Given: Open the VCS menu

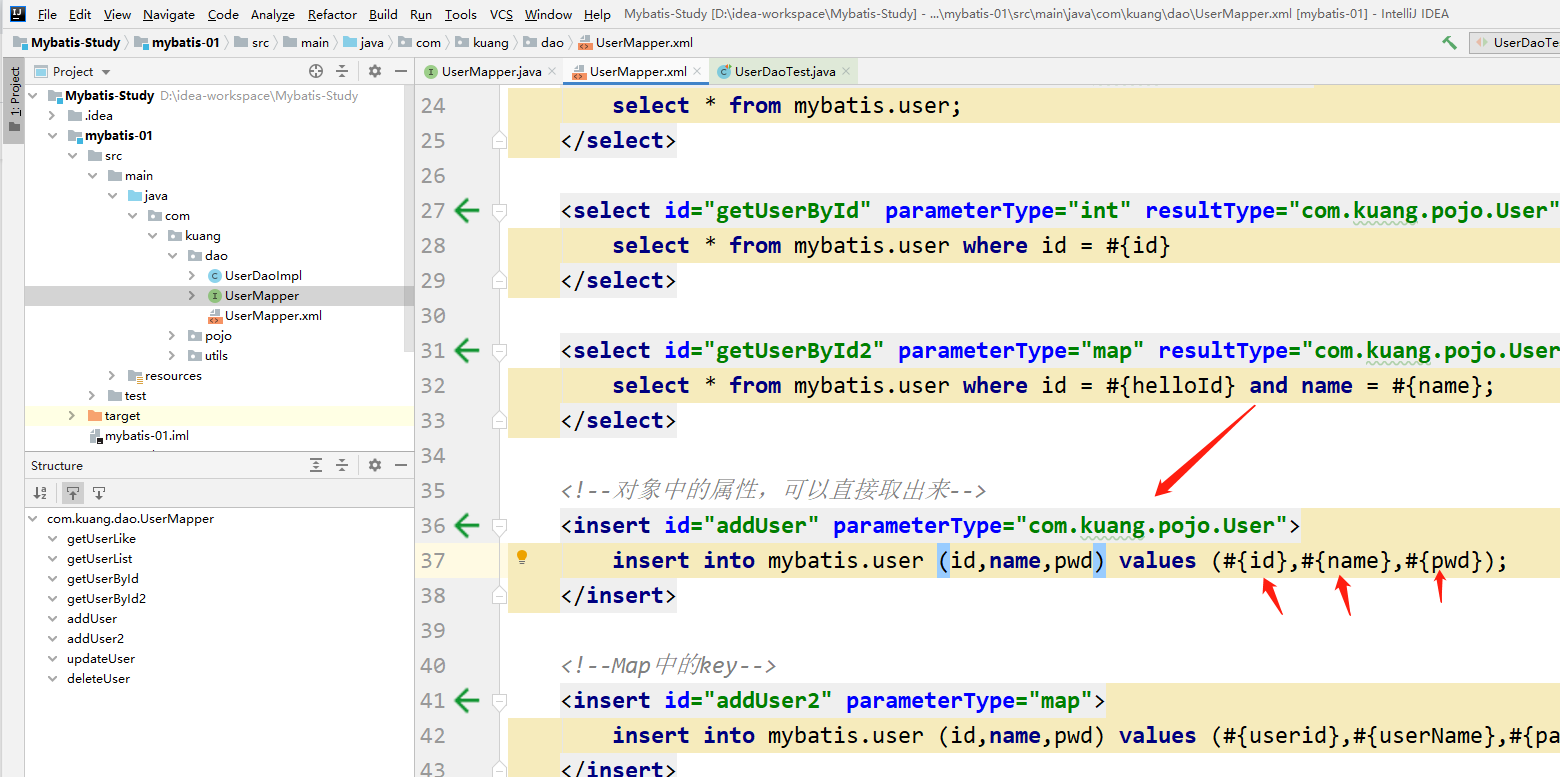Looking at the screenshot, I should coord(501,14).
